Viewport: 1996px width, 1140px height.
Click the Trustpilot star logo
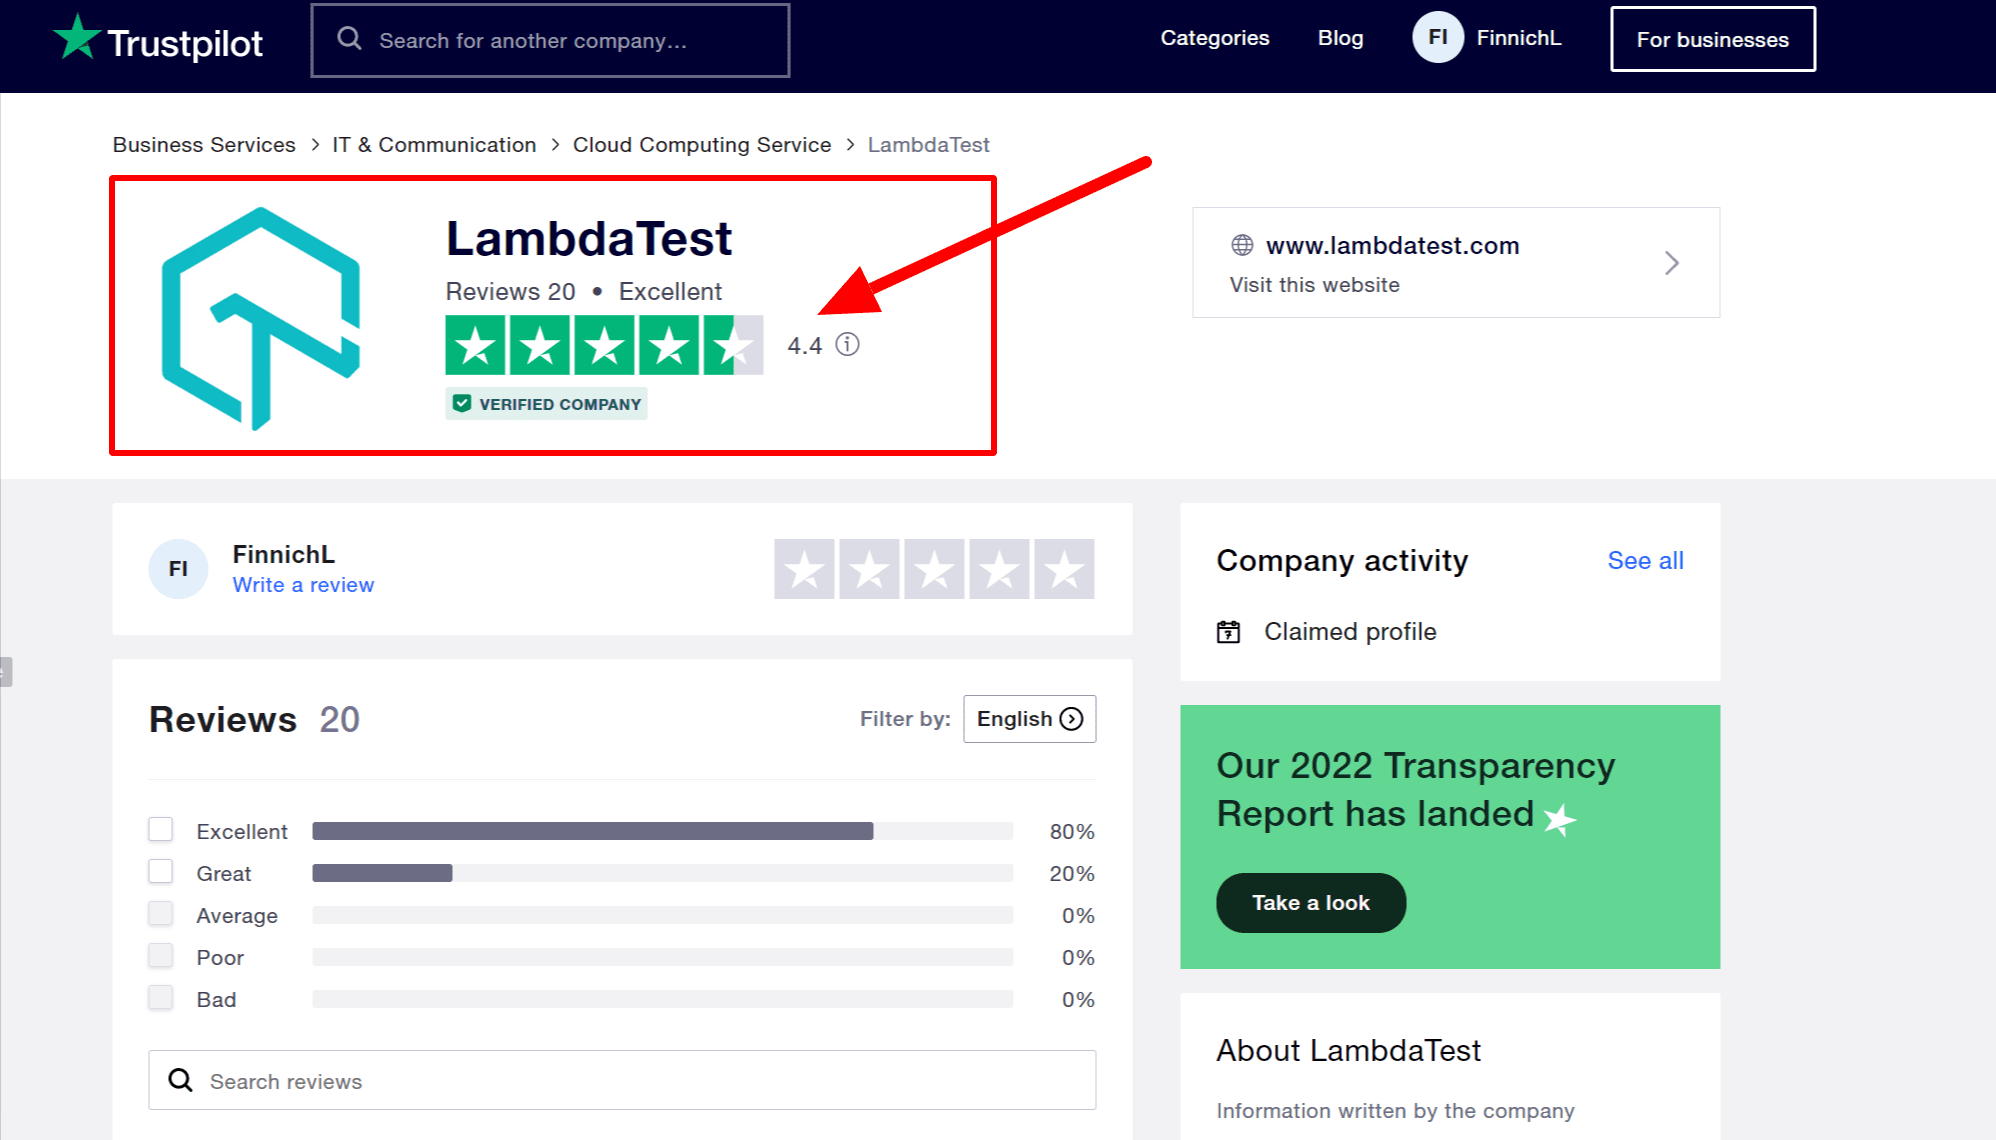click(x=77, y=38)
